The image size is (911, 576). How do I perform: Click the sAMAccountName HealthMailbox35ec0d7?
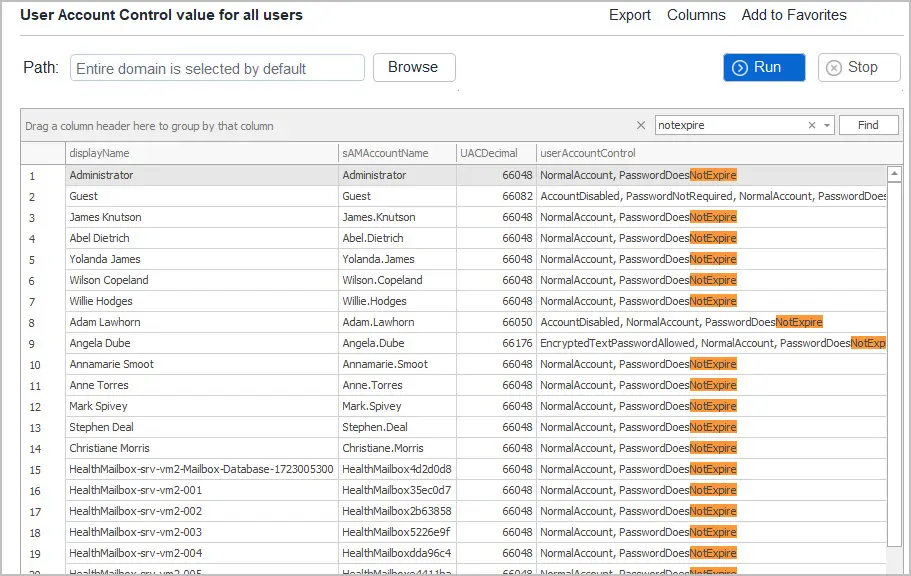[397, 490]
